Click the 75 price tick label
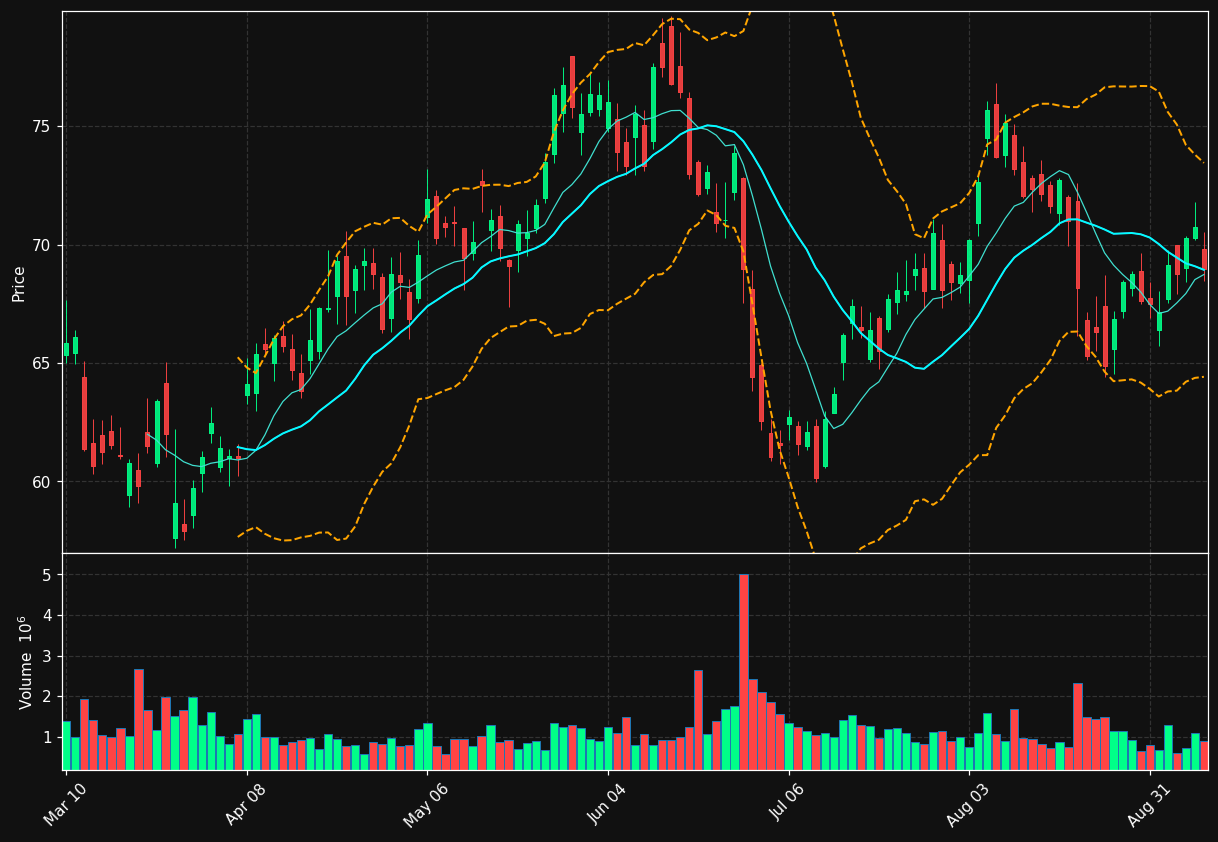 [x=41, y=127]
